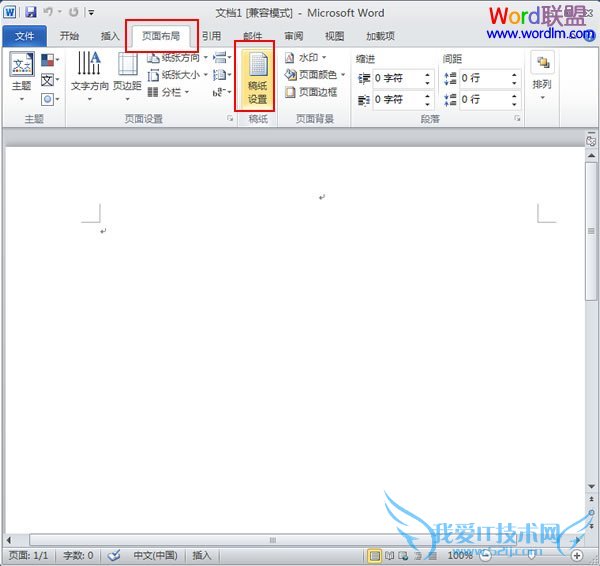This screenshot has height=566, width=600.
Task: Toggle the 插入 insert mode indicator
Action: (x=202, y=555)
